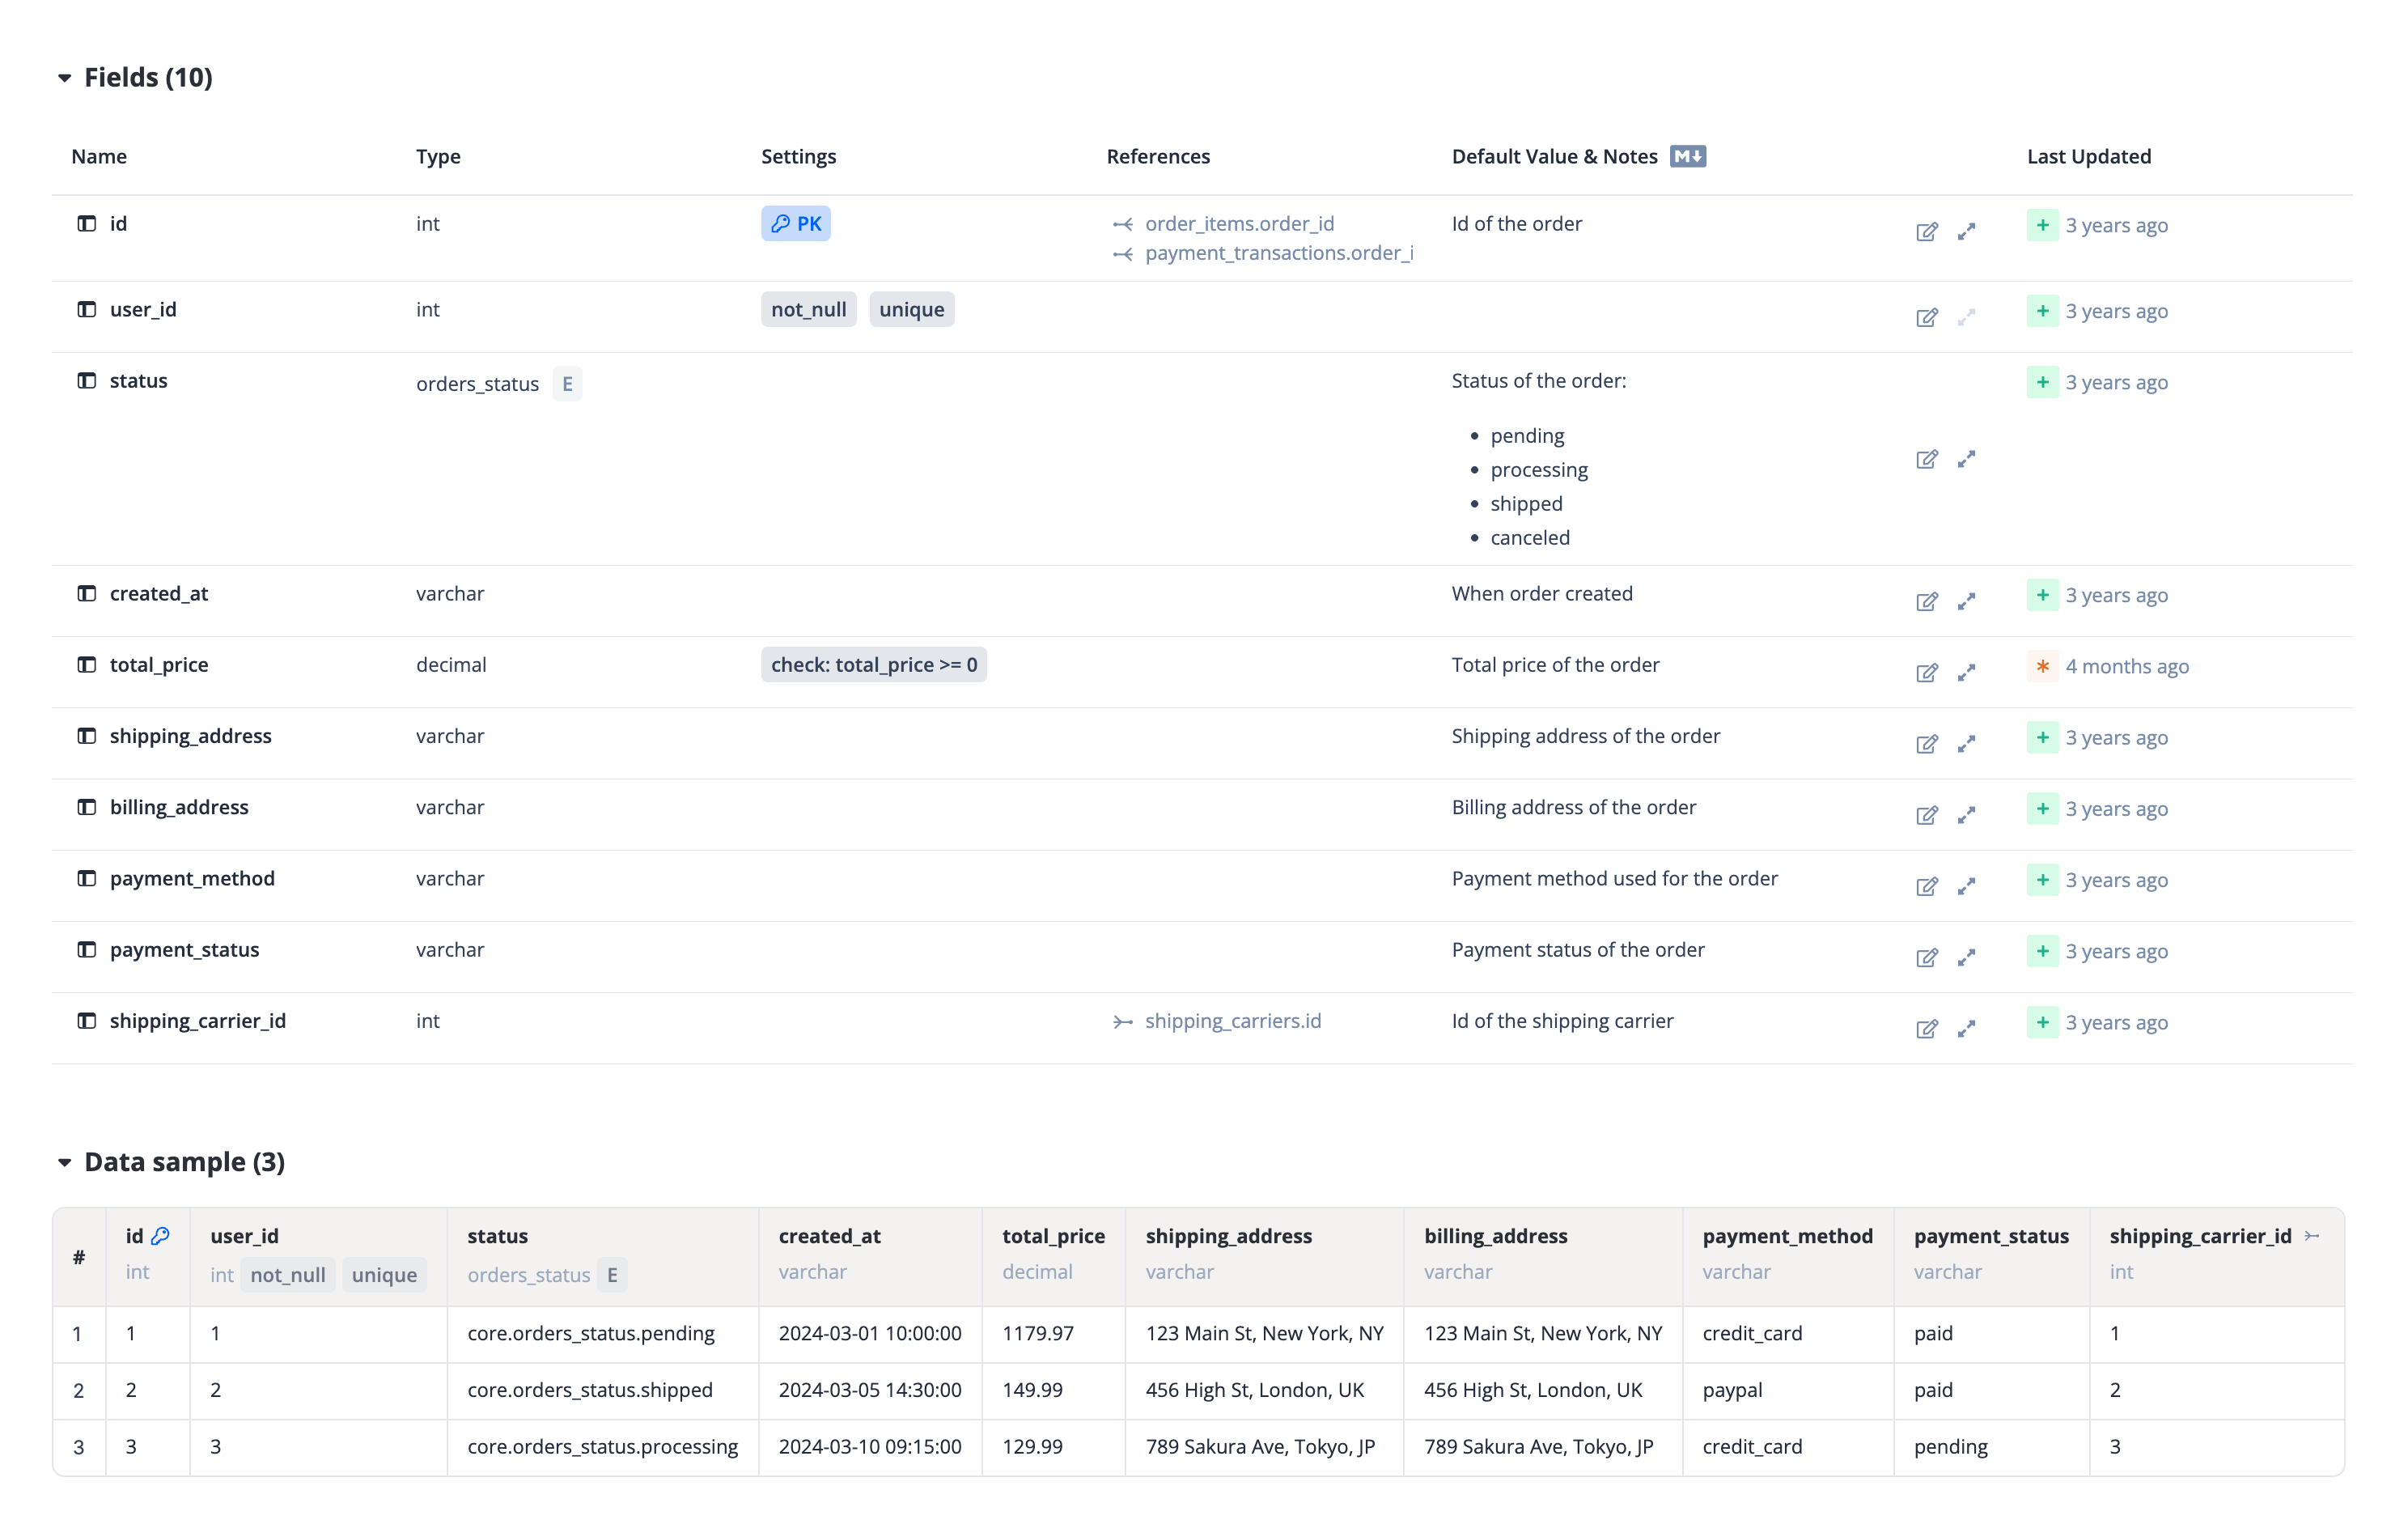The width and height of the screenshot is (2408, 1520).
Task: Select the not_null badge on user_id
Action: (808, 309)
